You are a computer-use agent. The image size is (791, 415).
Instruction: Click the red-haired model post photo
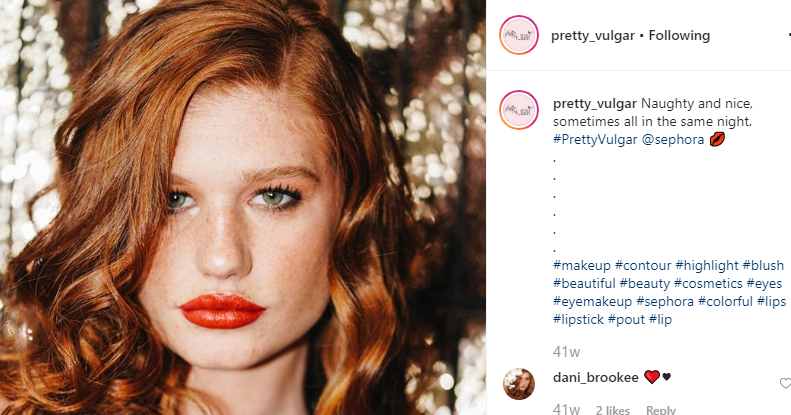click(243, 207)
